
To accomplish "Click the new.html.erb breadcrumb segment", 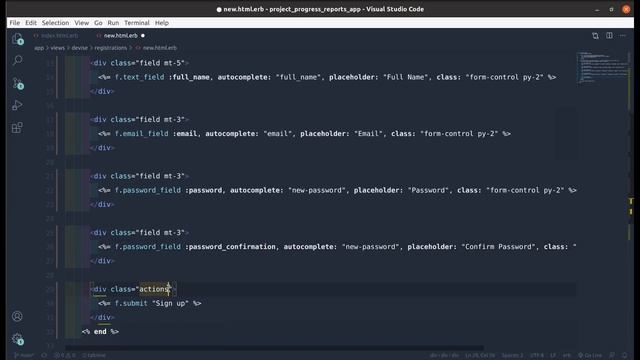I will click(160, 48).
